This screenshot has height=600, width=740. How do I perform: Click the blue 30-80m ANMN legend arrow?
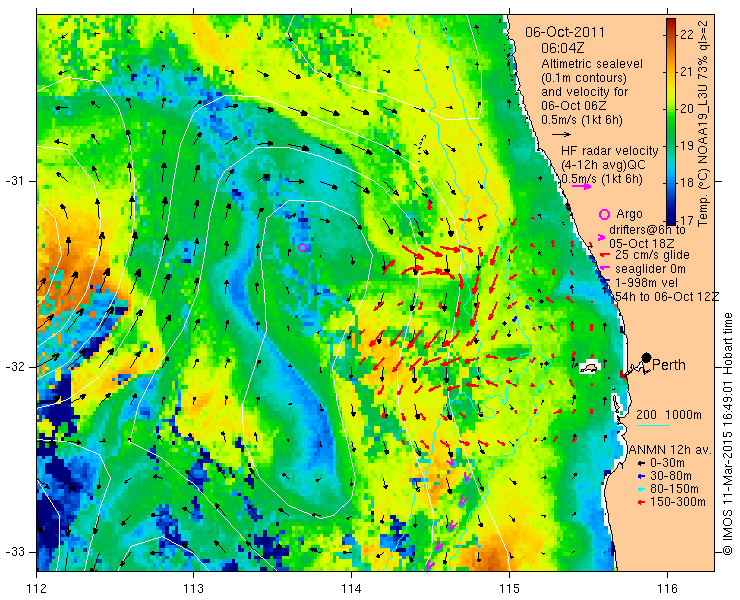tap(641, 476)
